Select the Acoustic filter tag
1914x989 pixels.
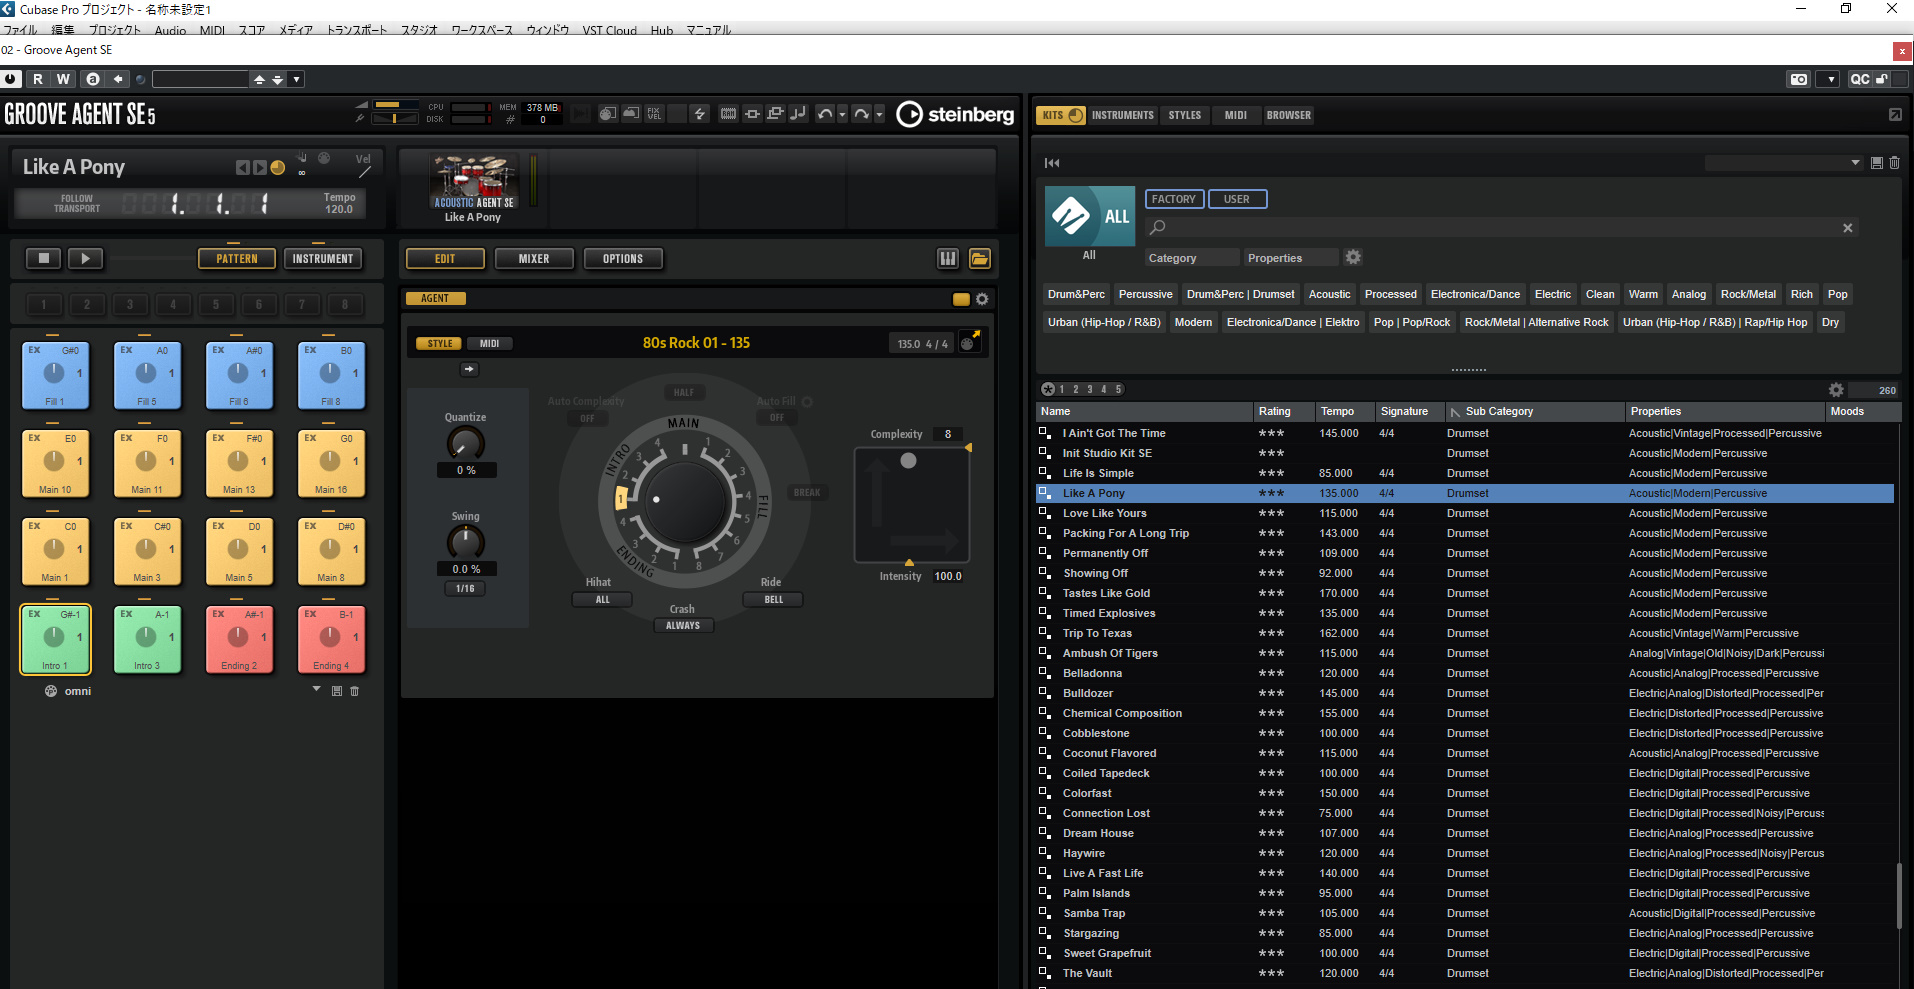(1329, 294)
